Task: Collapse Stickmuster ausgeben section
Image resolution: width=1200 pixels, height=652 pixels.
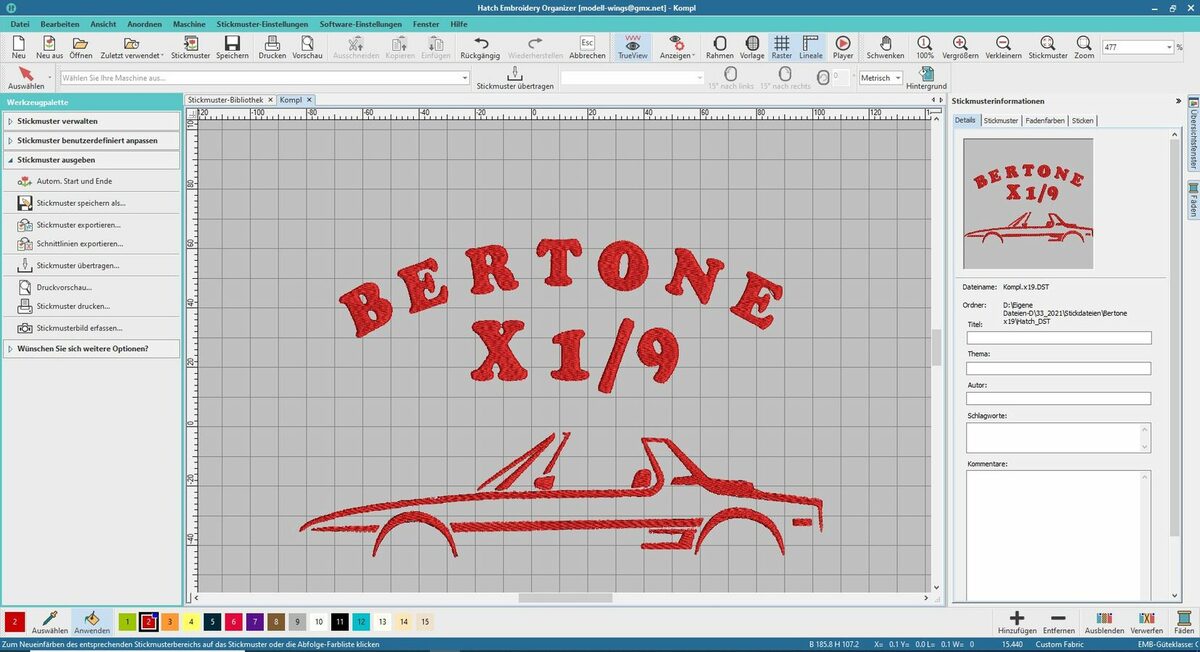Action: pos(92,160)
